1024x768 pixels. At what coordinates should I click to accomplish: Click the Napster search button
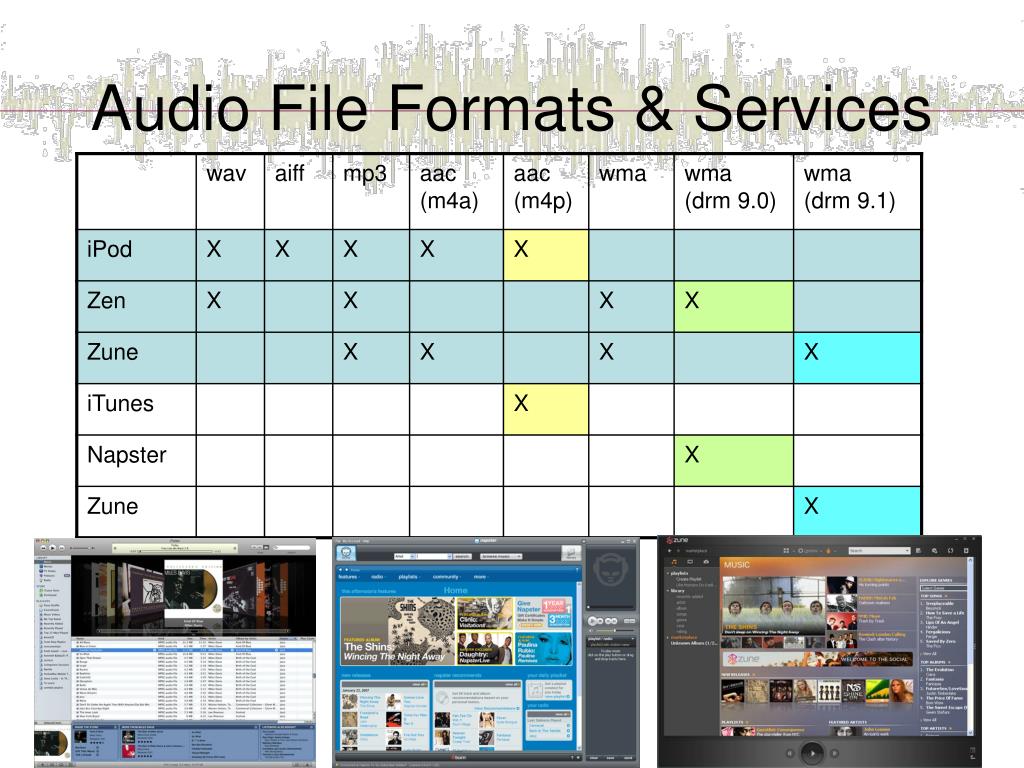click(462, 556)
